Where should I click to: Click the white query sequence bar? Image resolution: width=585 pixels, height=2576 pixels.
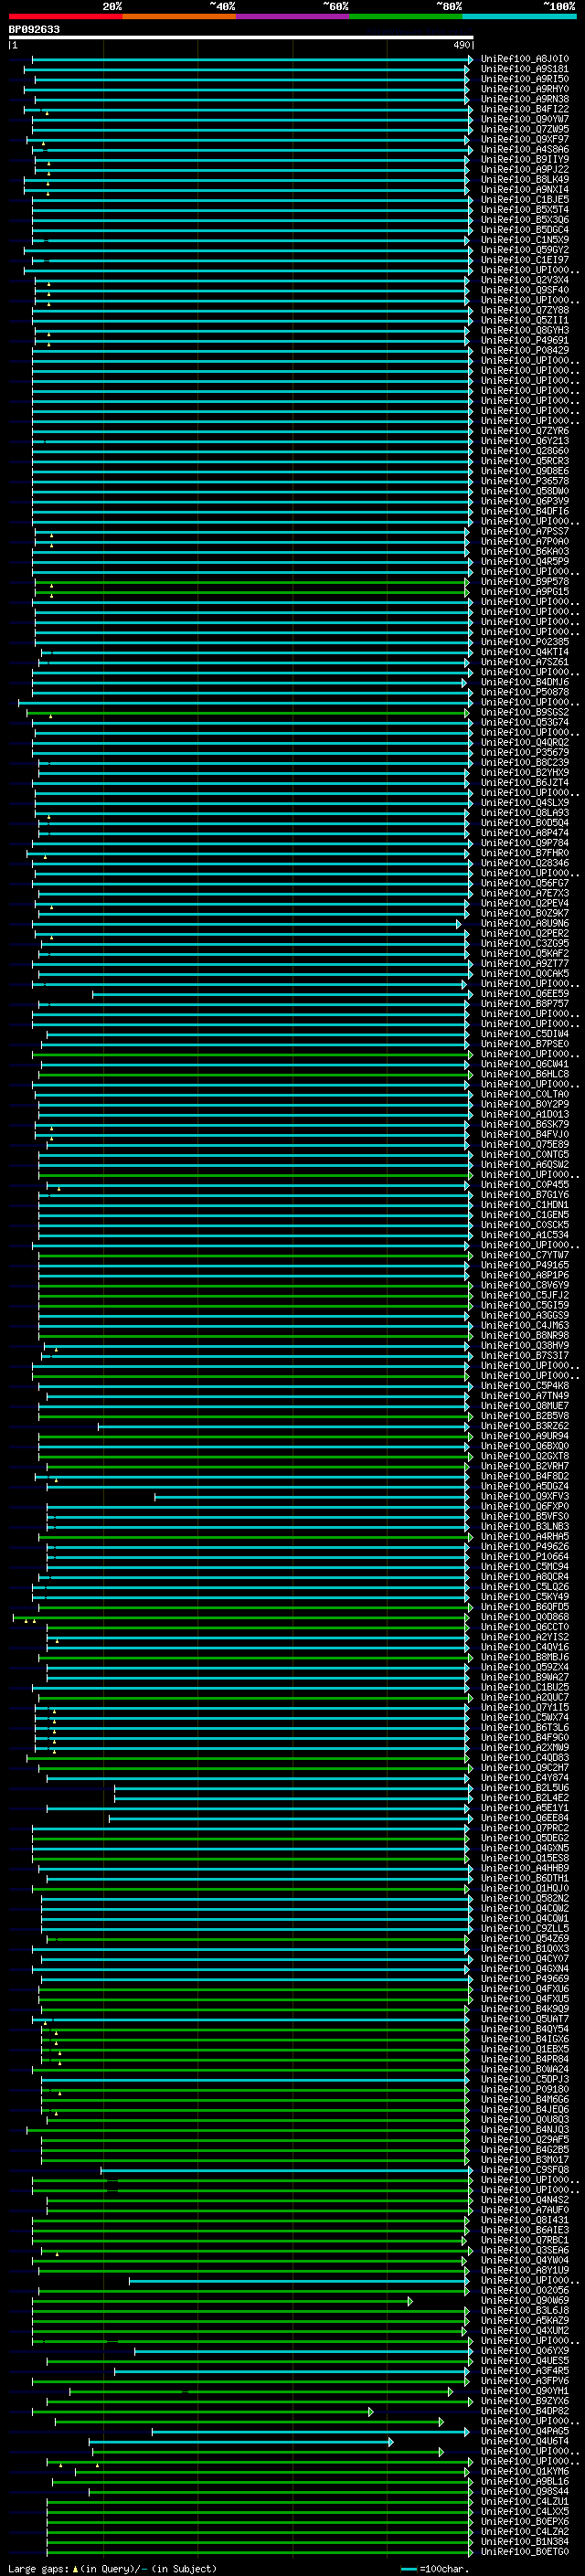pyautogui.click(x=241, y=38)
